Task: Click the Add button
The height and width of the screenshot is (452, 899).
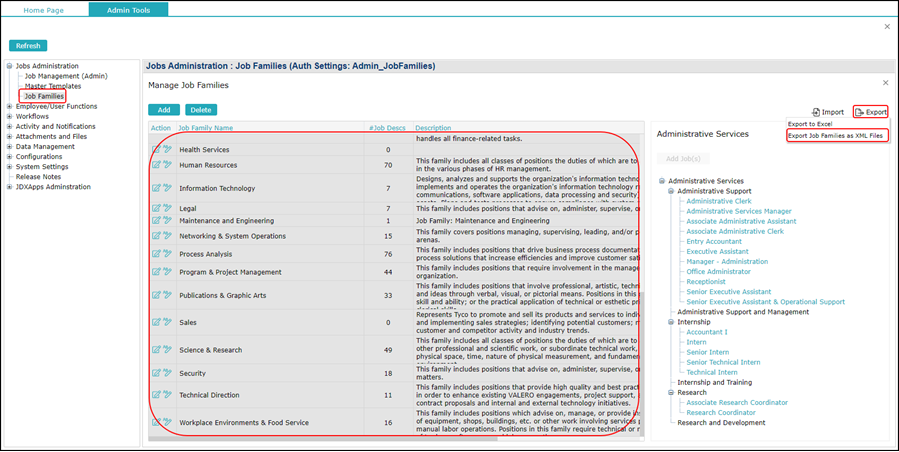Action: pyautogui.click(x=163, y=109)
